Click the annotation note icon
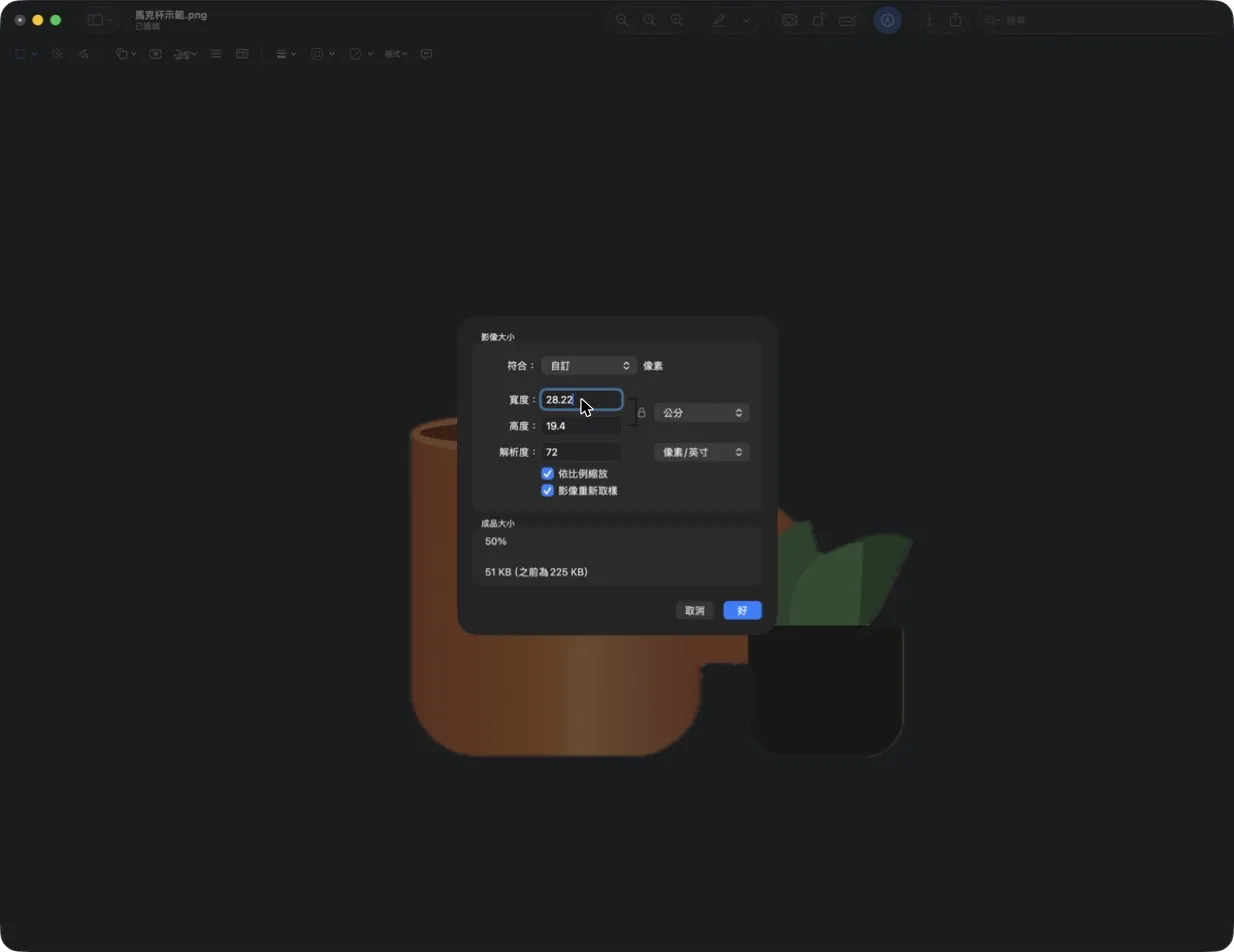Image resolution: width=1234 pixels, height=952 pixels. coord(427,54)
